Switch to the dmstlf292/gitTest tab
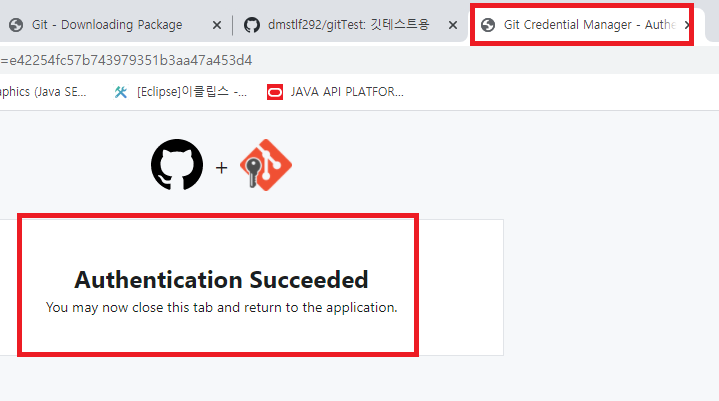The image size is (719, 401). point(348,25)
